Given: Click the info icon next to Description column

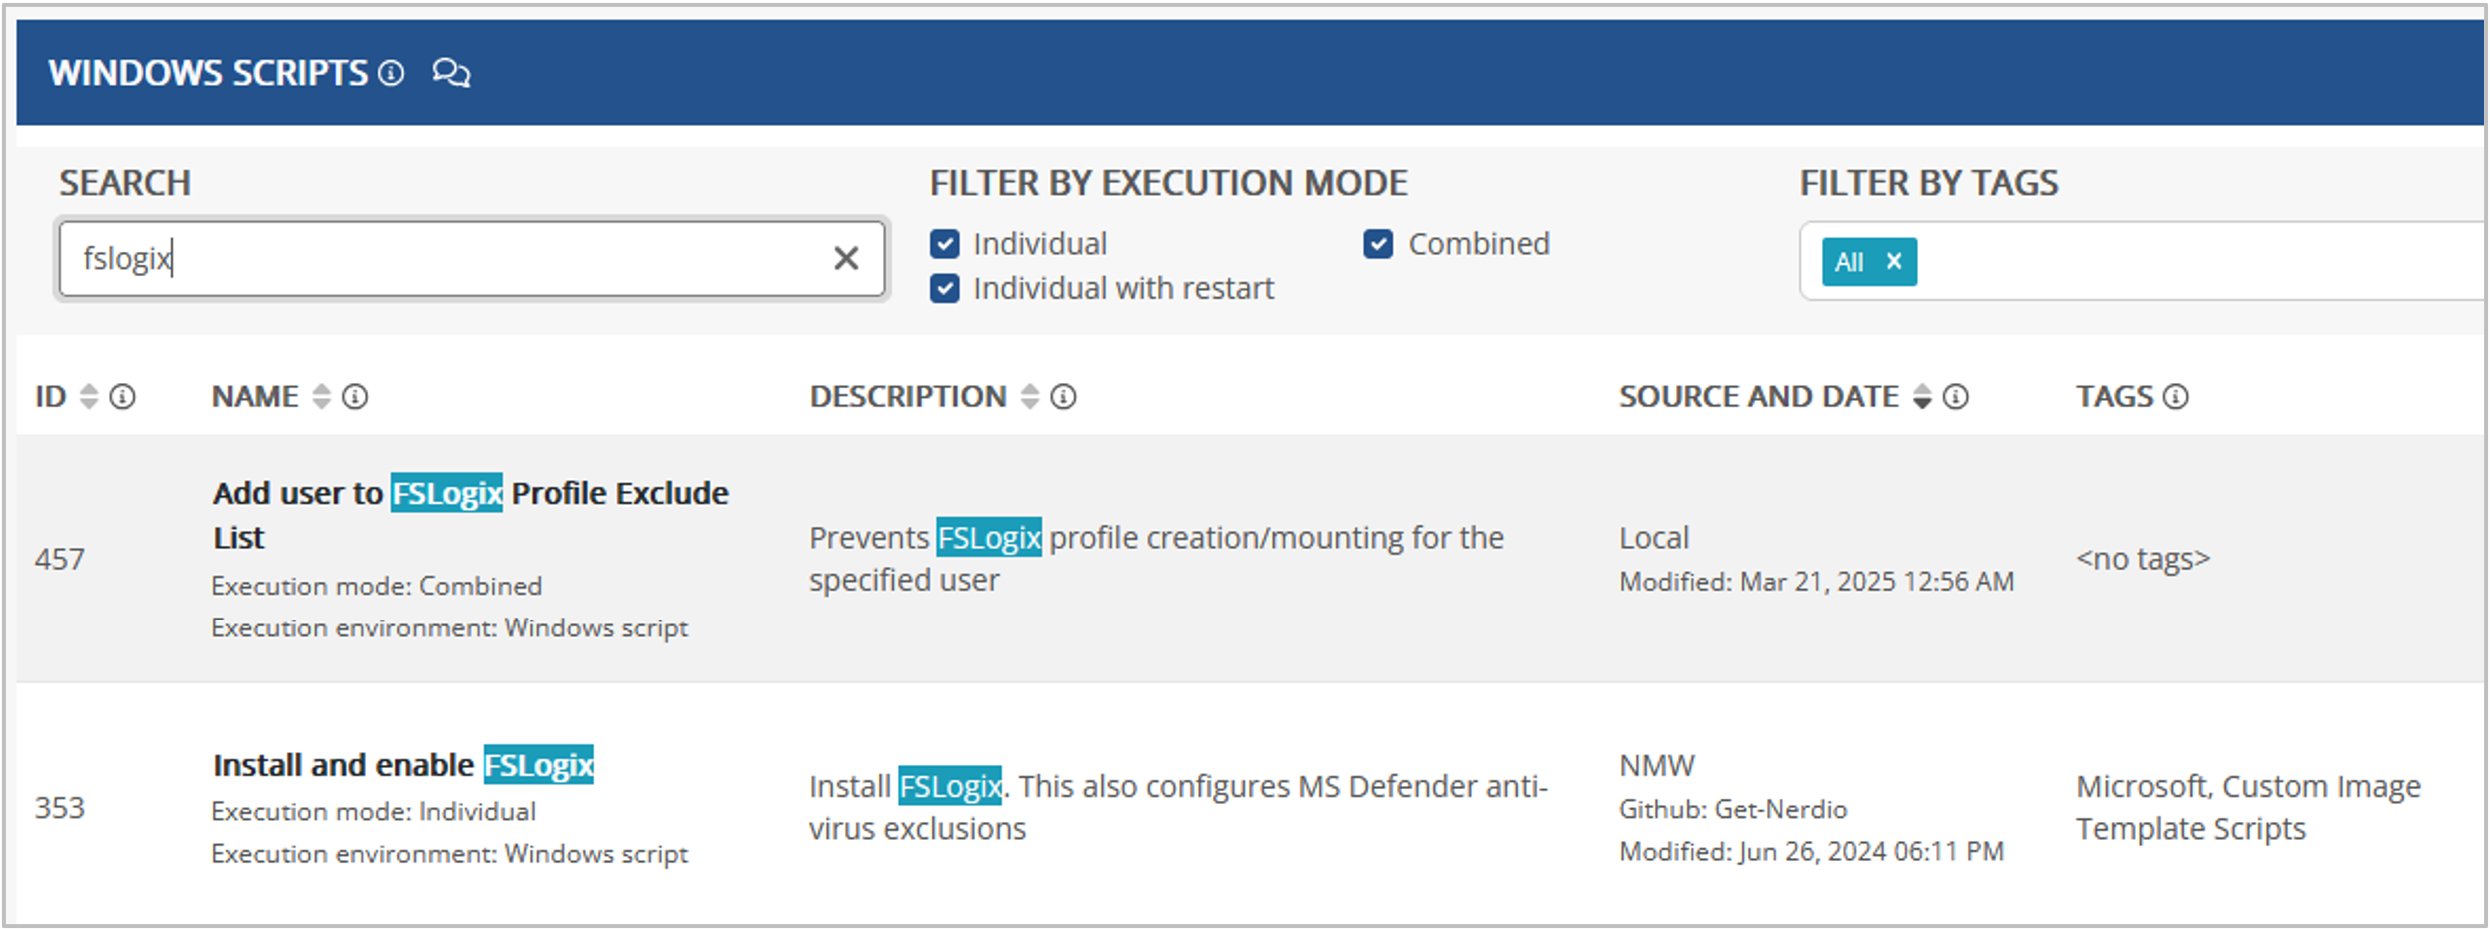Looking at the screenshot, I should pos(1063,397).
